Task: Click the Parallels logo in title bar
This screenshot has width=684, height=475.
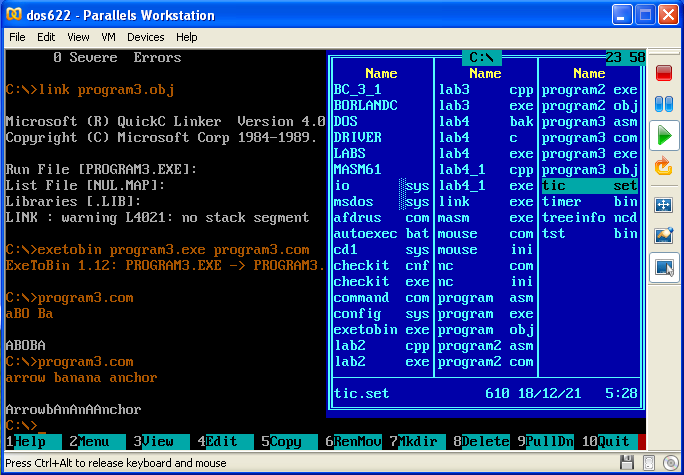Action: click(14, 14)
